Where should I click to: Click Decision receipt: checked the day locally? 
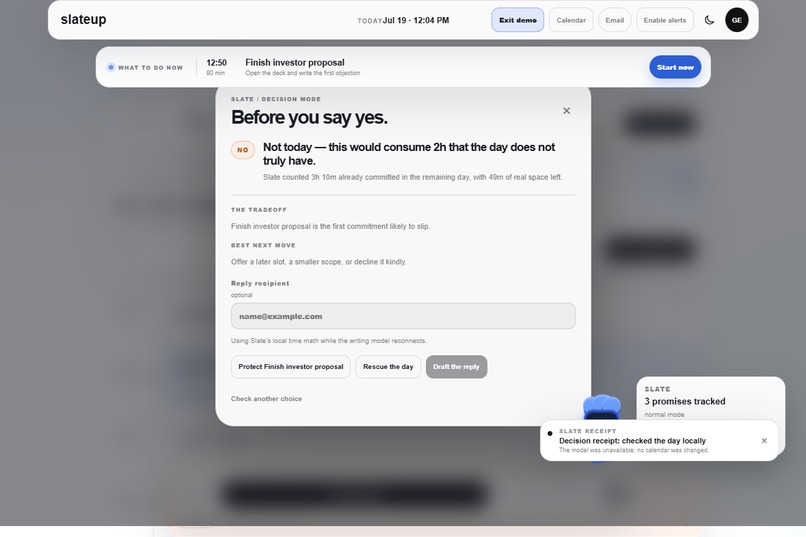click(x=632, y=441)
